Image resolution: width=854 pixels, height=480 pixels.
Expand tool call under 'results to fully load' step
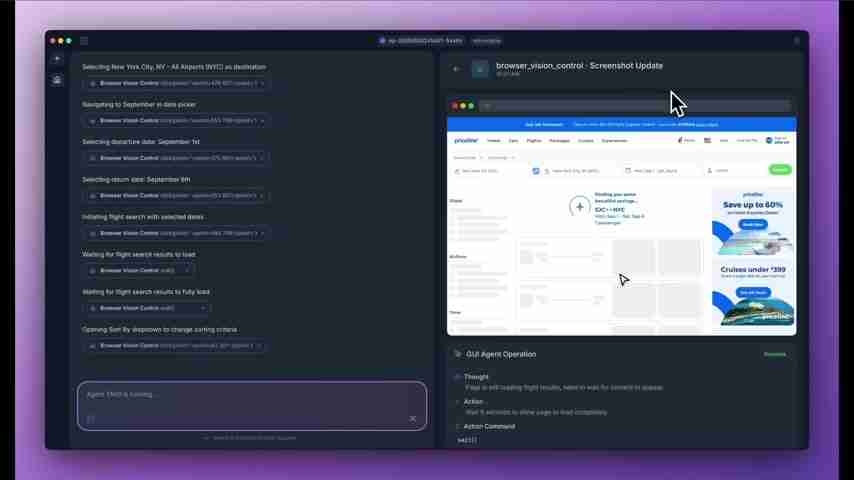pos(147,308)
